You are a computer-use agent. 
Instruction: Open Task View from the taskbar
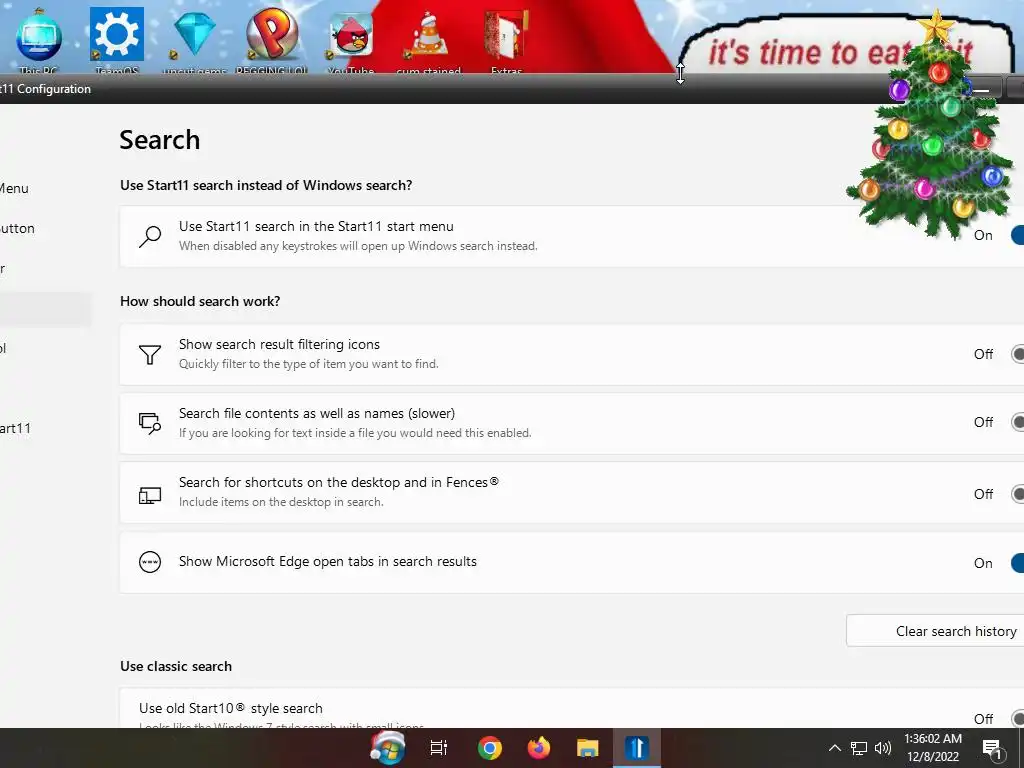pyautogui.click(x=439, y=748)
